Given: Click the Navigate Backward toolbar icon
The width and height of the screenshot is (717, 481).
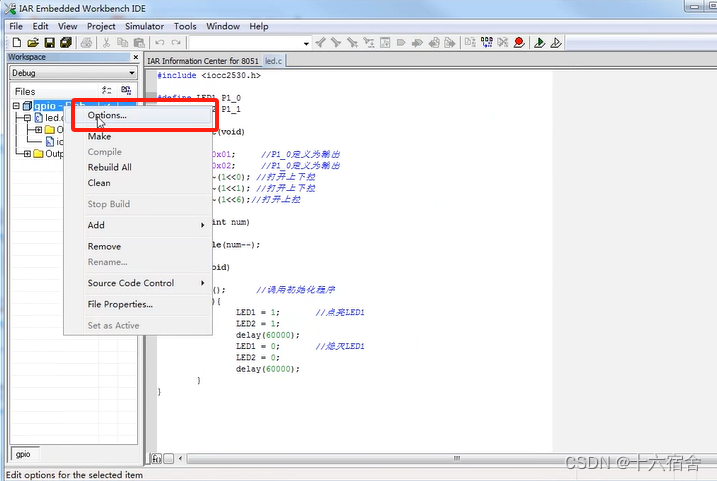Looking at the screenshot, I should tap(434, 43).
